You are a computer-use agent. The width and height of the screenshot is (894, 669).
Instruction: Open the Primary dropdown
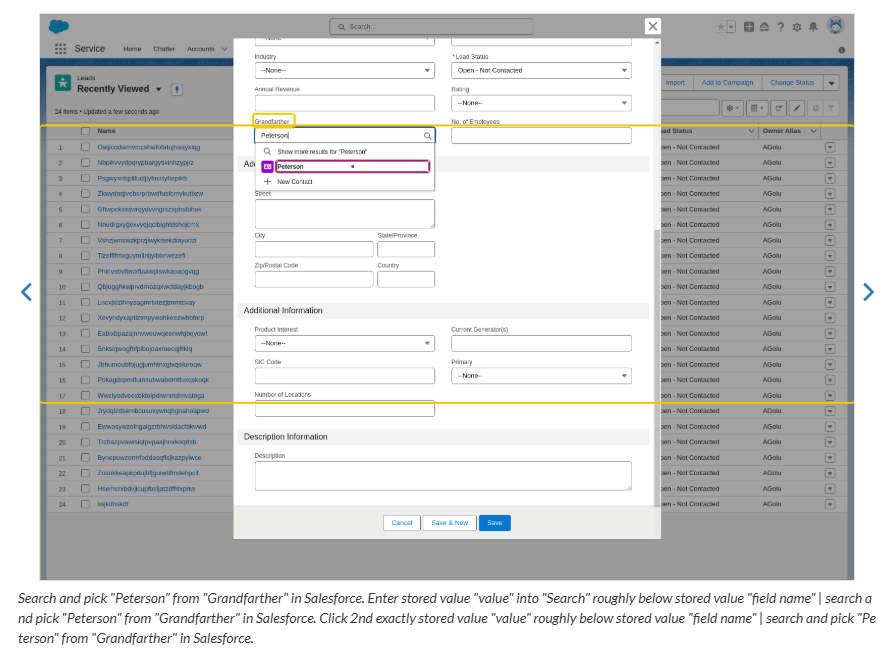coord(541,376)
